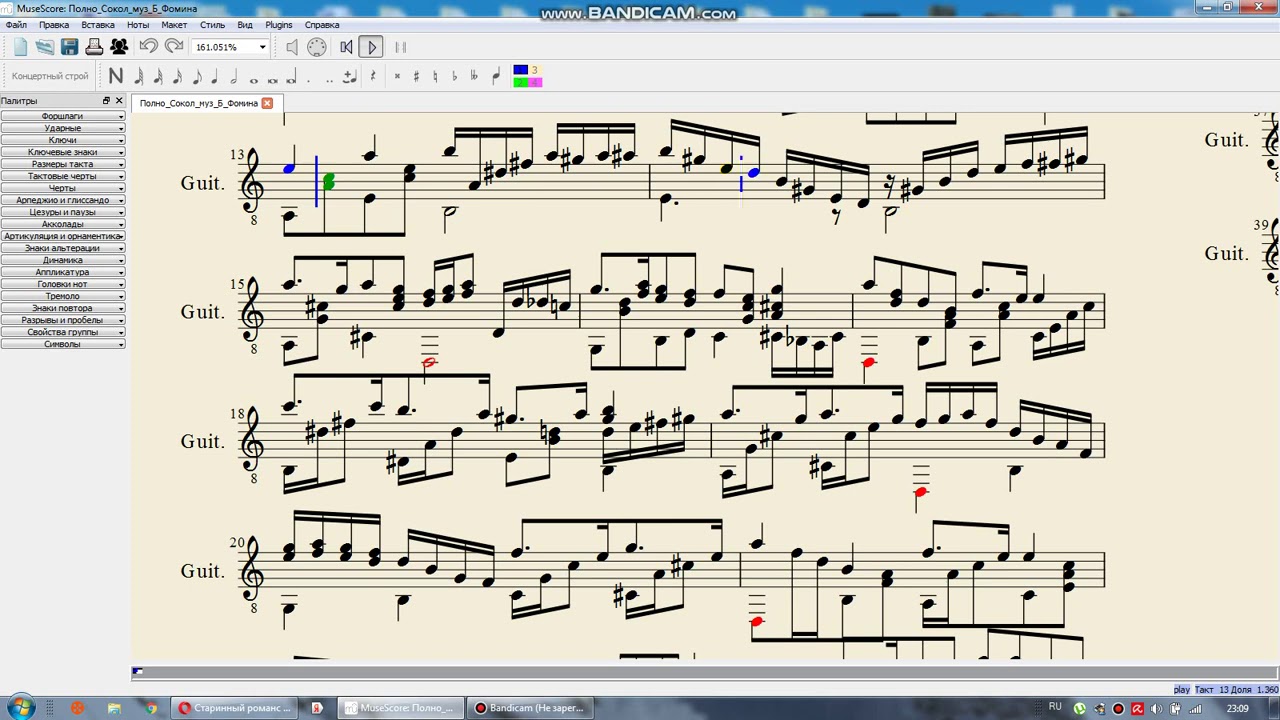
Task: Select the longa note duration
Action: point(291,77)
